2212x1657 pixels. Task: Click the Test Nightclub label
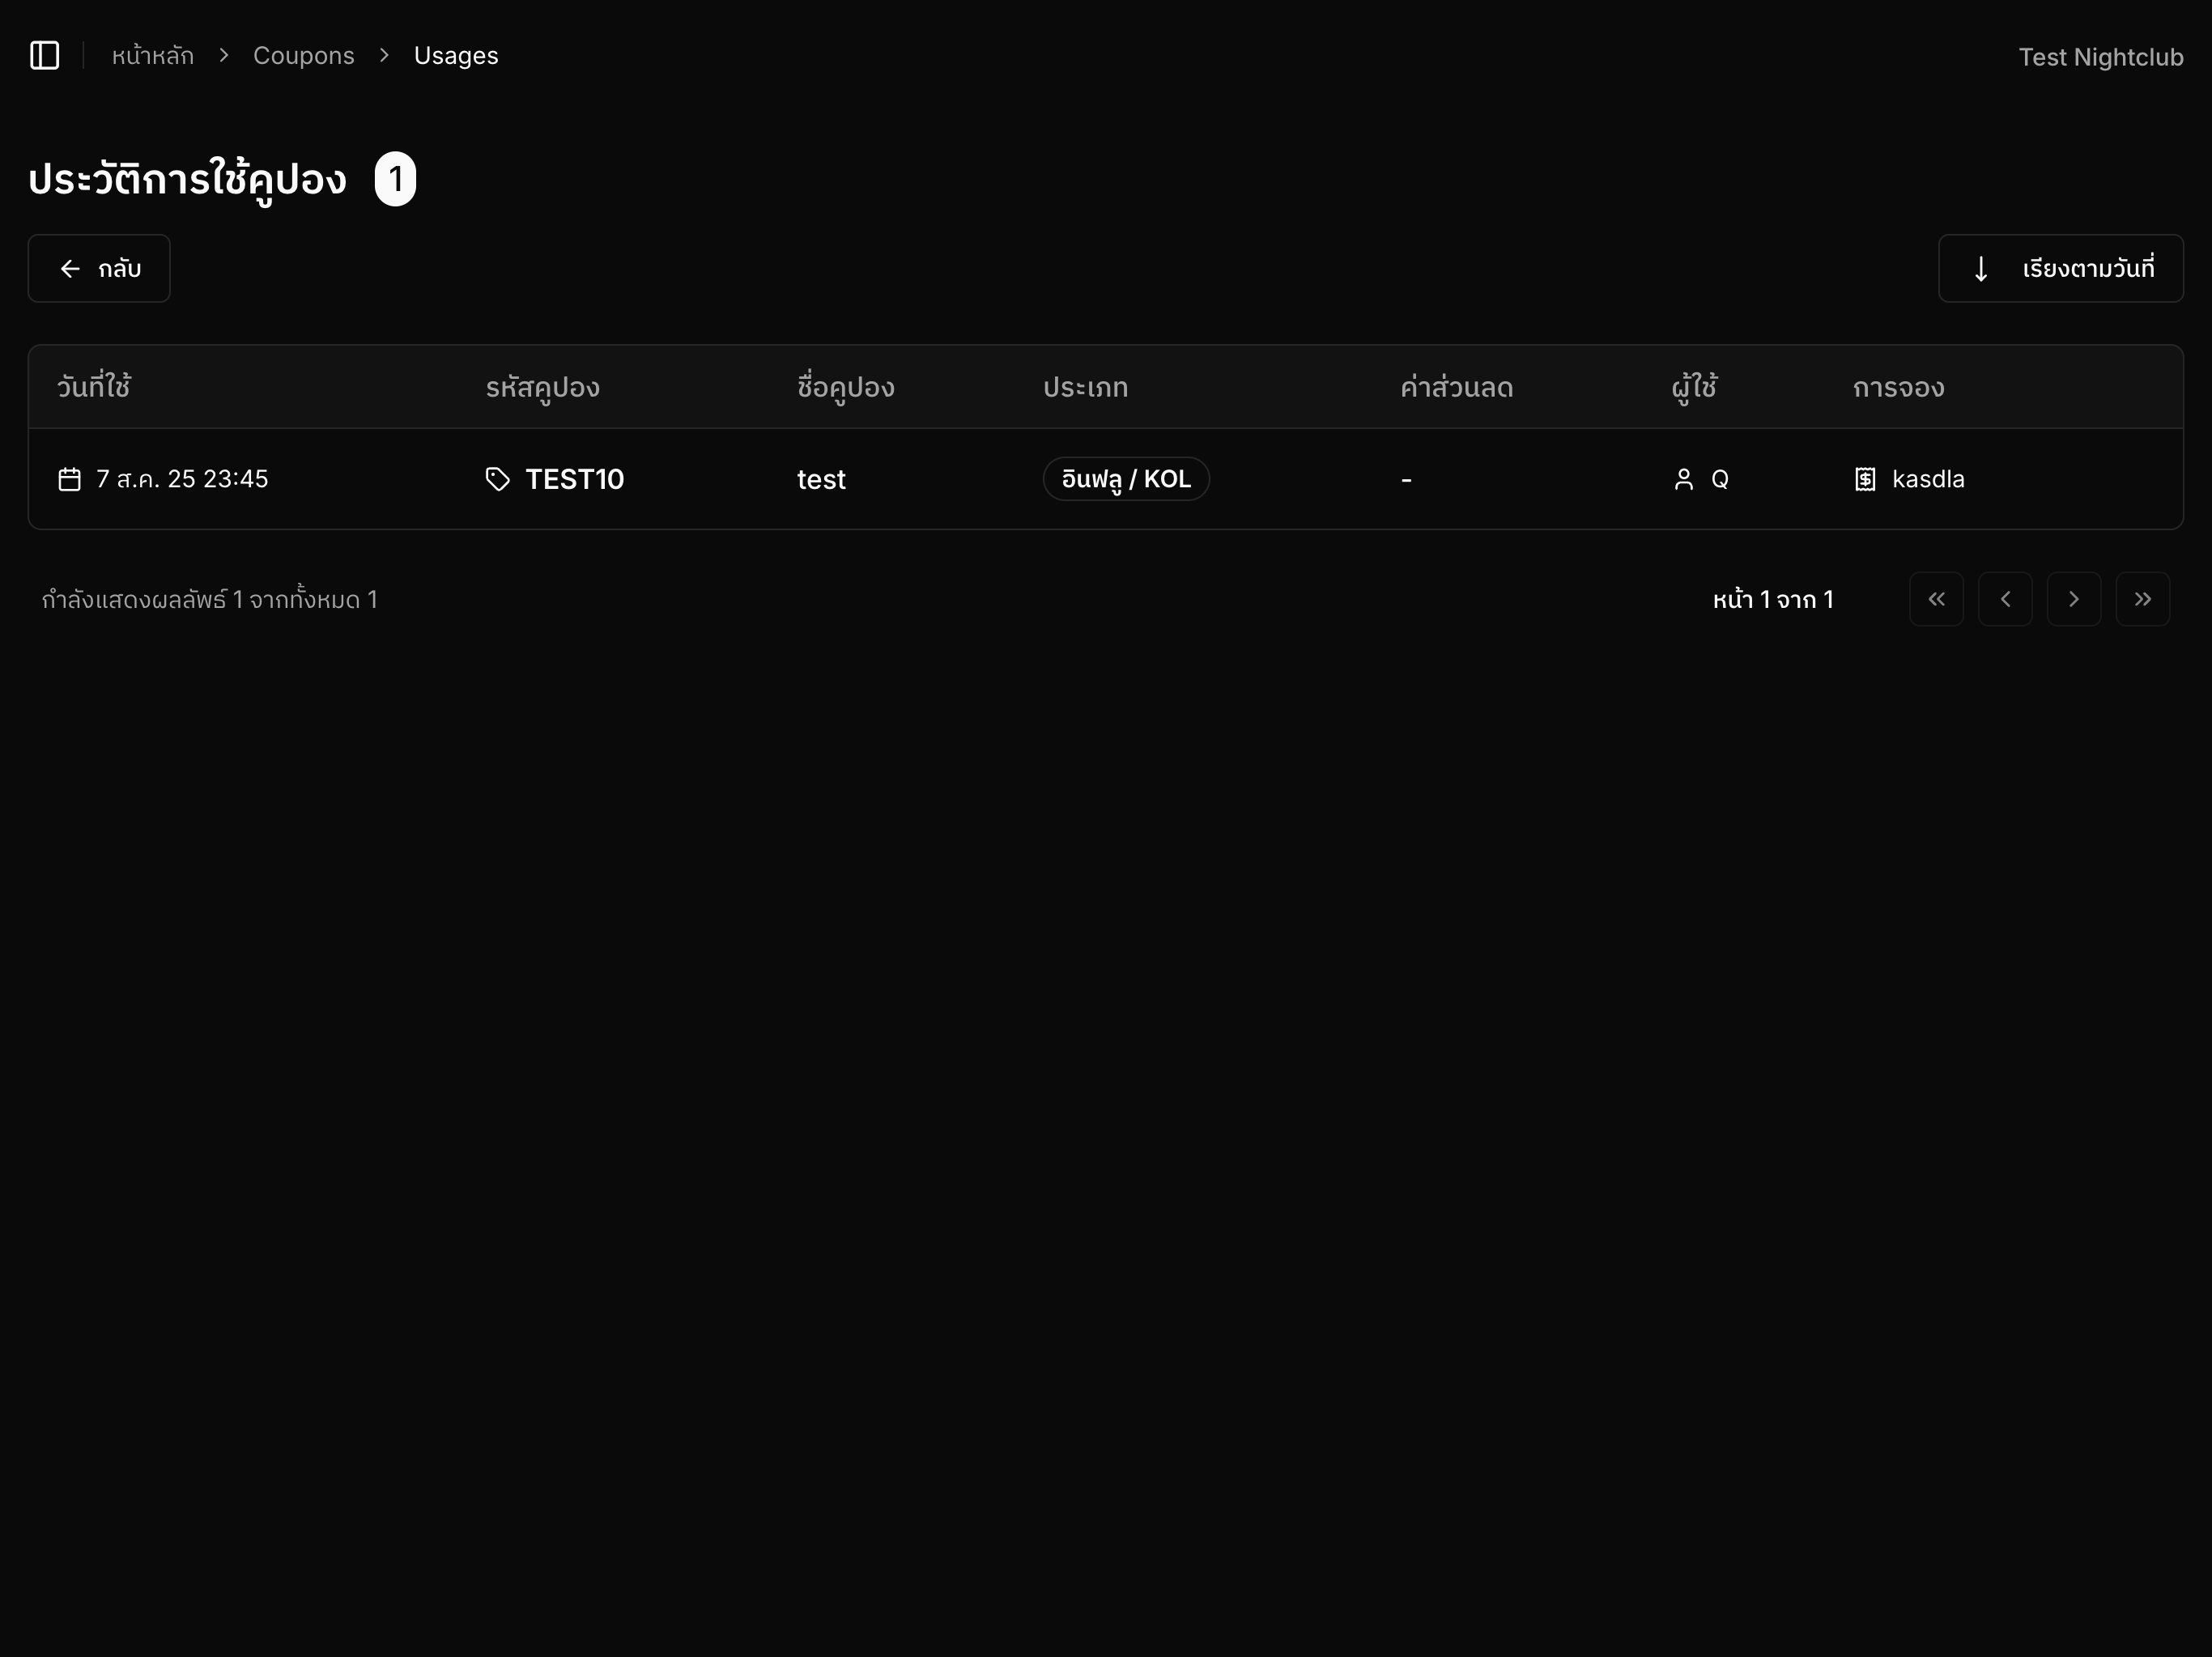pos(2100,57)
